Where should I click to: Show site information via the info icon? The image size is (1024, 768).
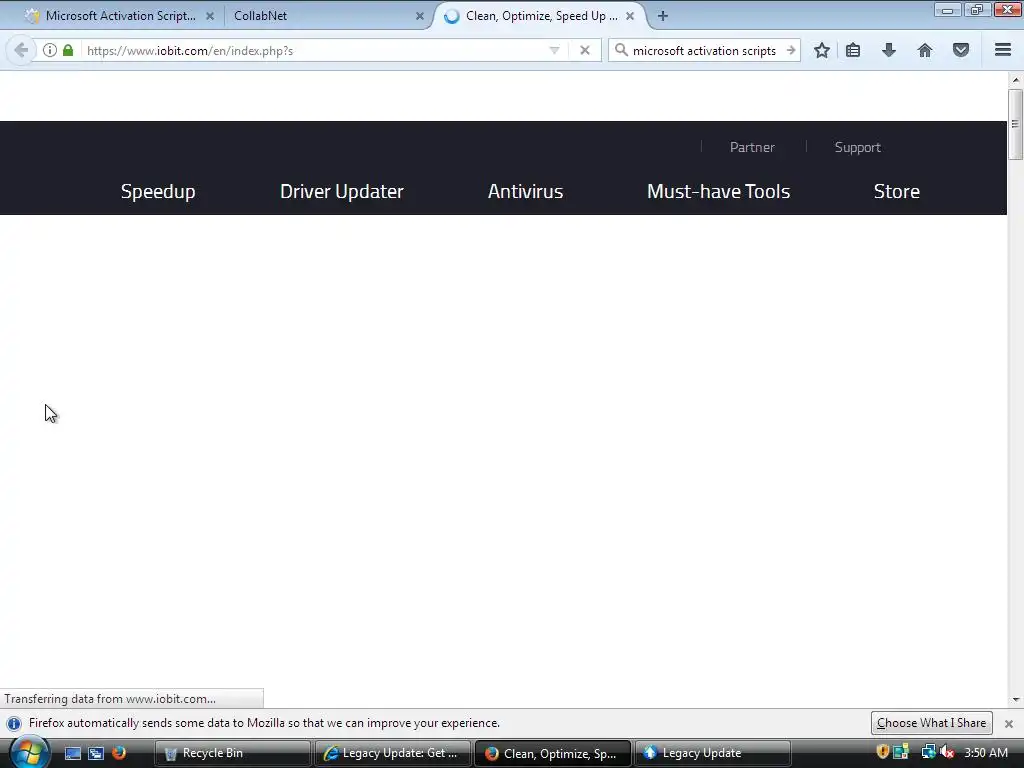tap(50, 50)
